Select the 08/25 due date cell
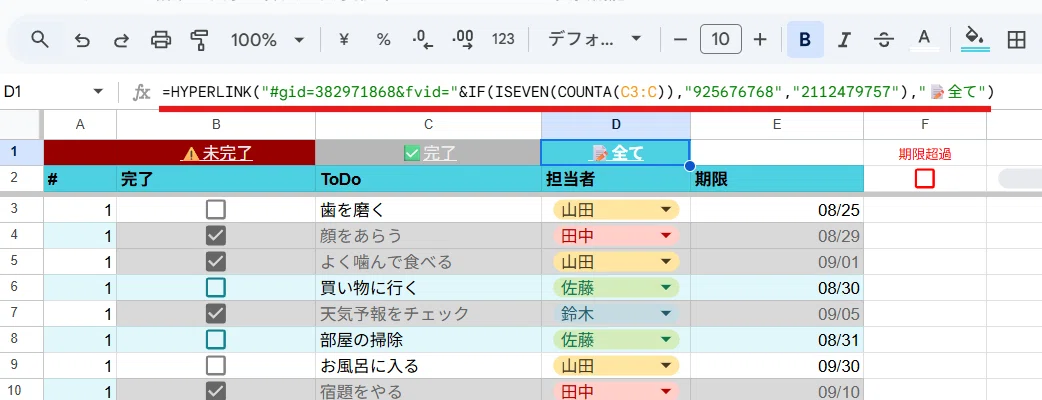This screenshot has width=1042, height=400. pyautogui.click(x=777, y=211)
